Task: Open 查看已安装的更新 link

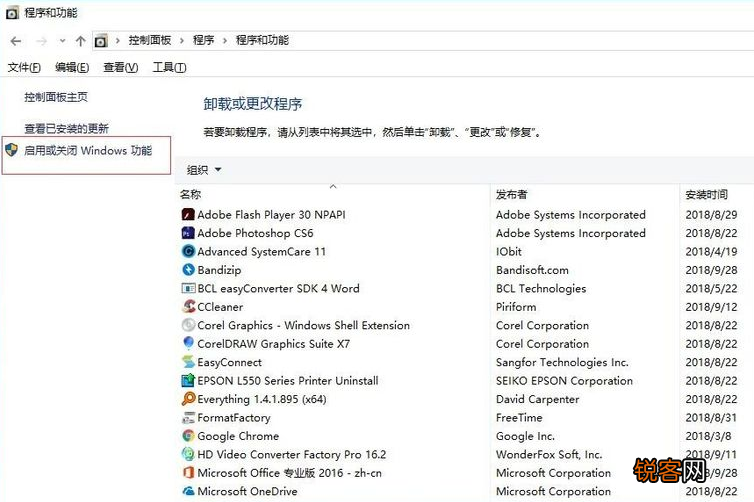Action: [x=66, y=128]
